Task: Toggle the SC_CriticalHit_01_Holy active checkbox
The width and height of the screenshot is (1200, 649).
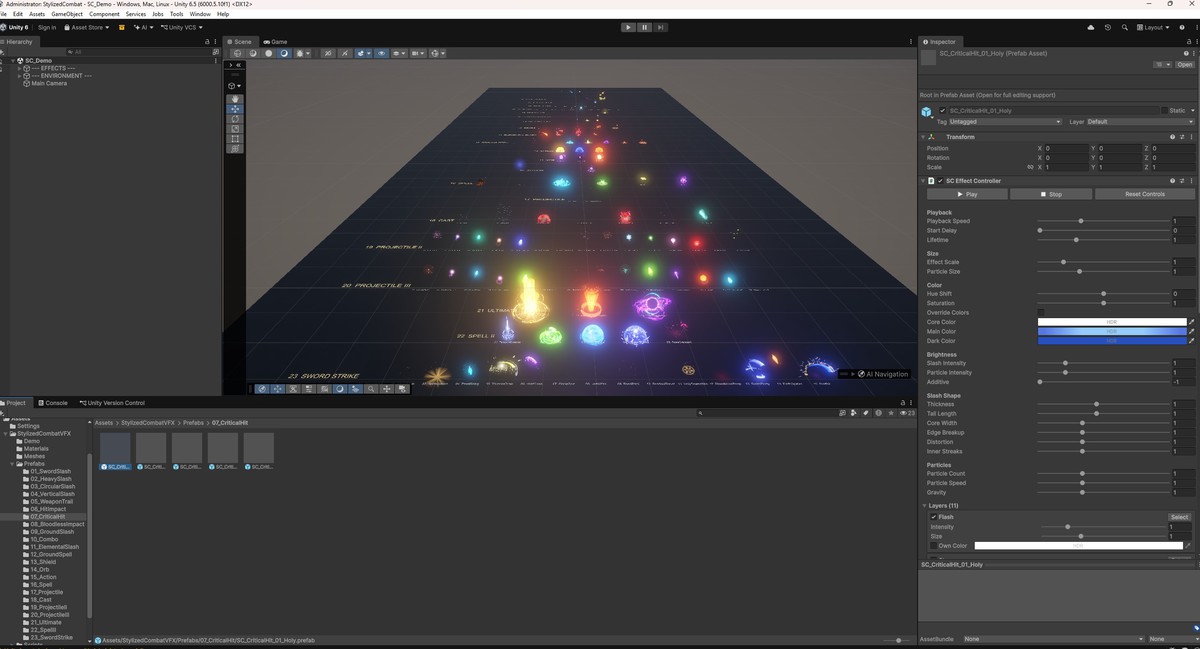Action: coord(942,111)
